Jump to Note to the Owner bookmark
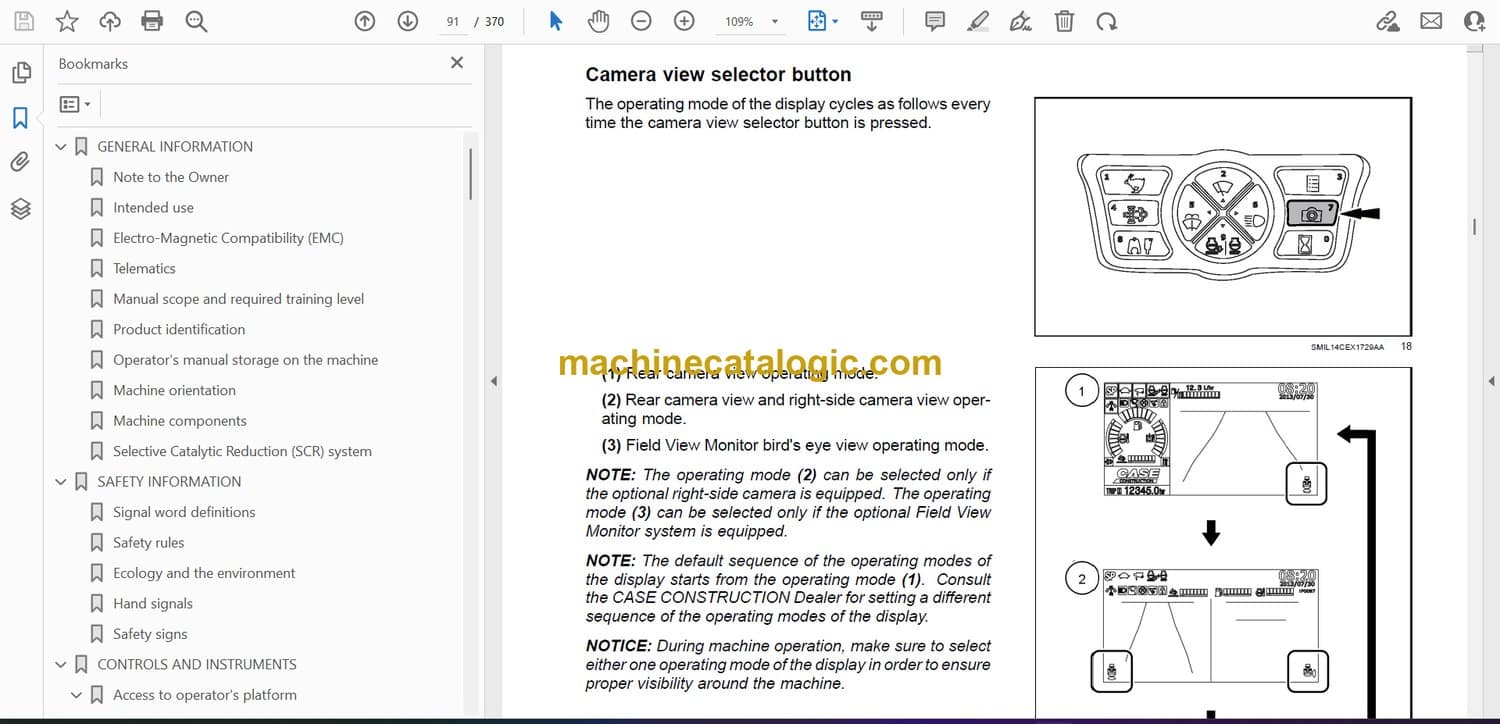 (171, 177)
